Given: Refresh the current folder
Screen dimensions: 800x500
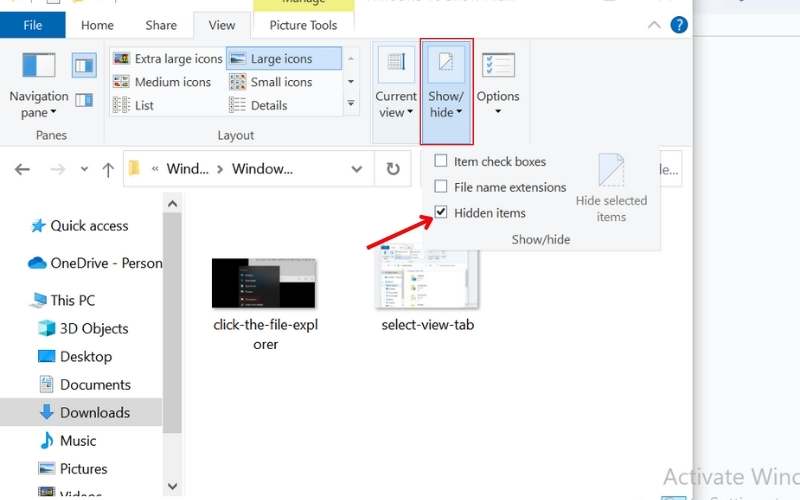Looking at the screenshot, I should [x=392, y=169].
